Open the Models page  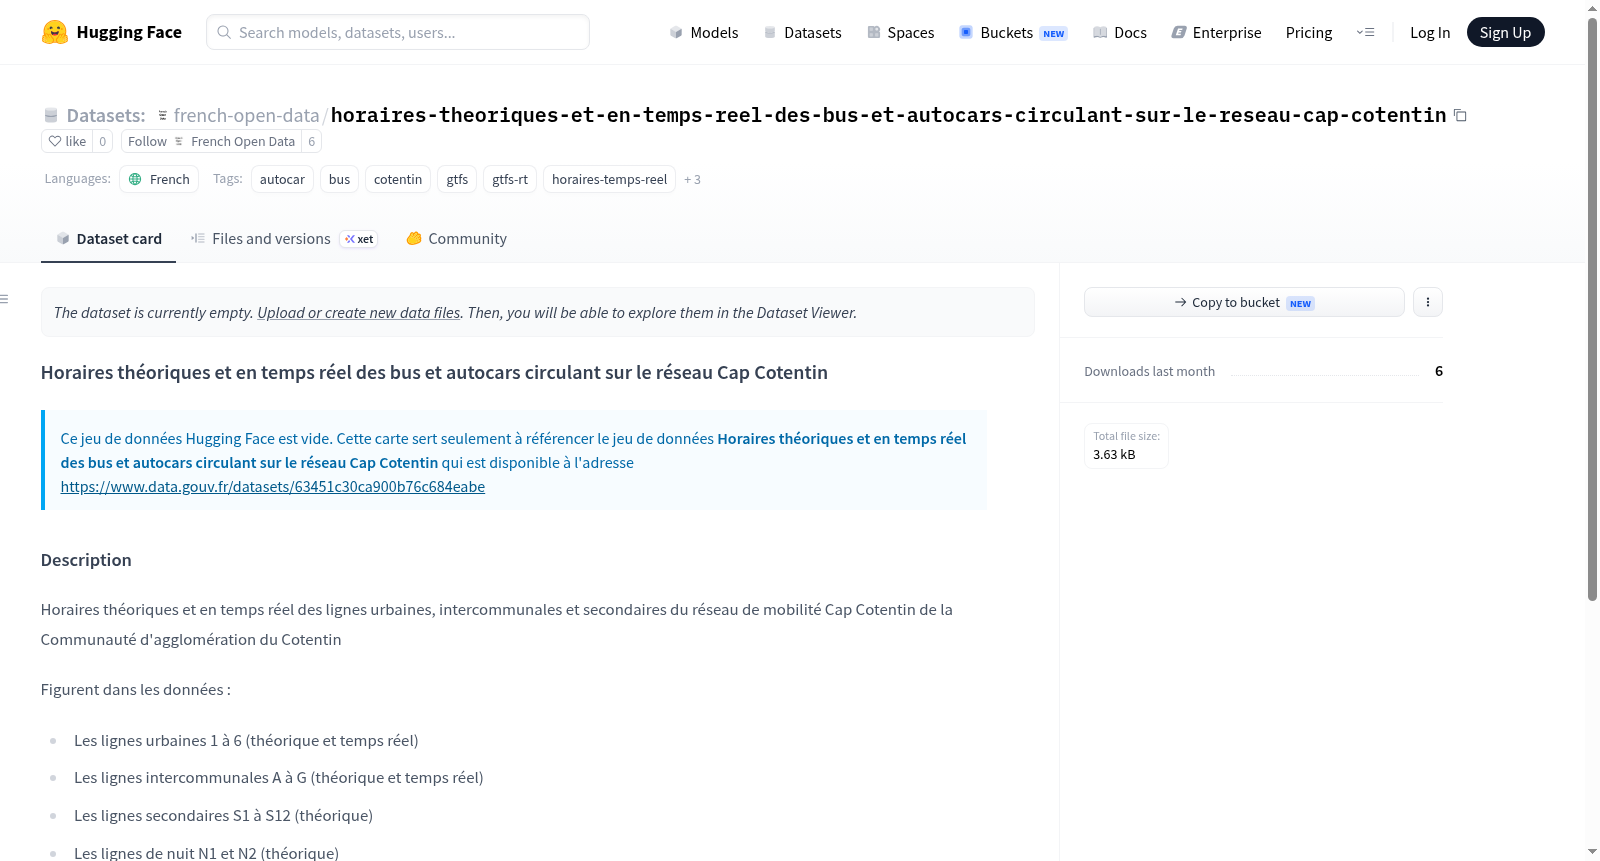(x=704, y=32)
